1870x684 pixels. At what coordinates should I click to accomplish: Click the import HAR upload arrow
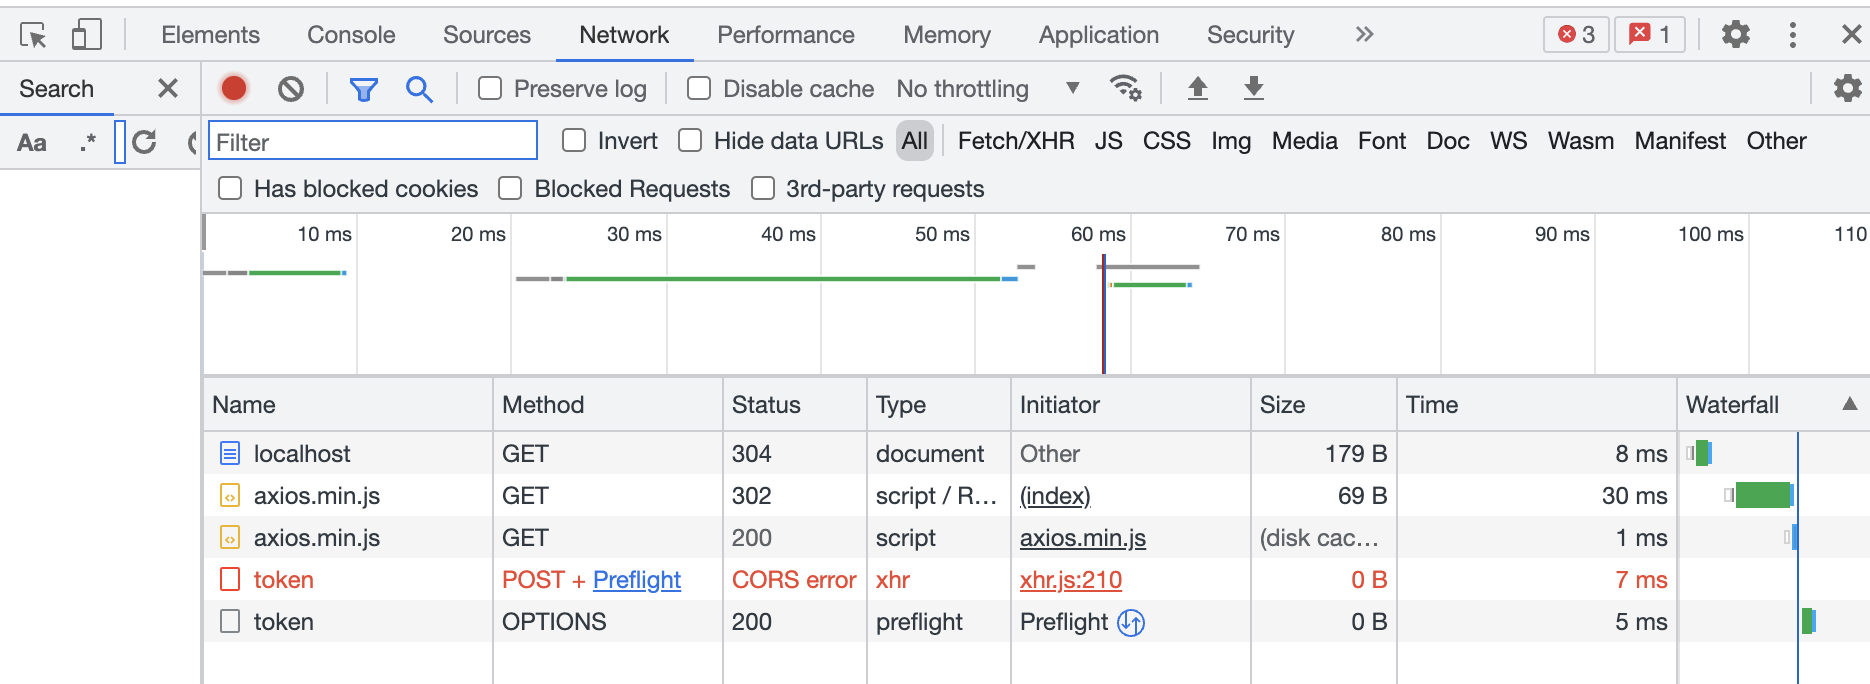(1197, 89)
